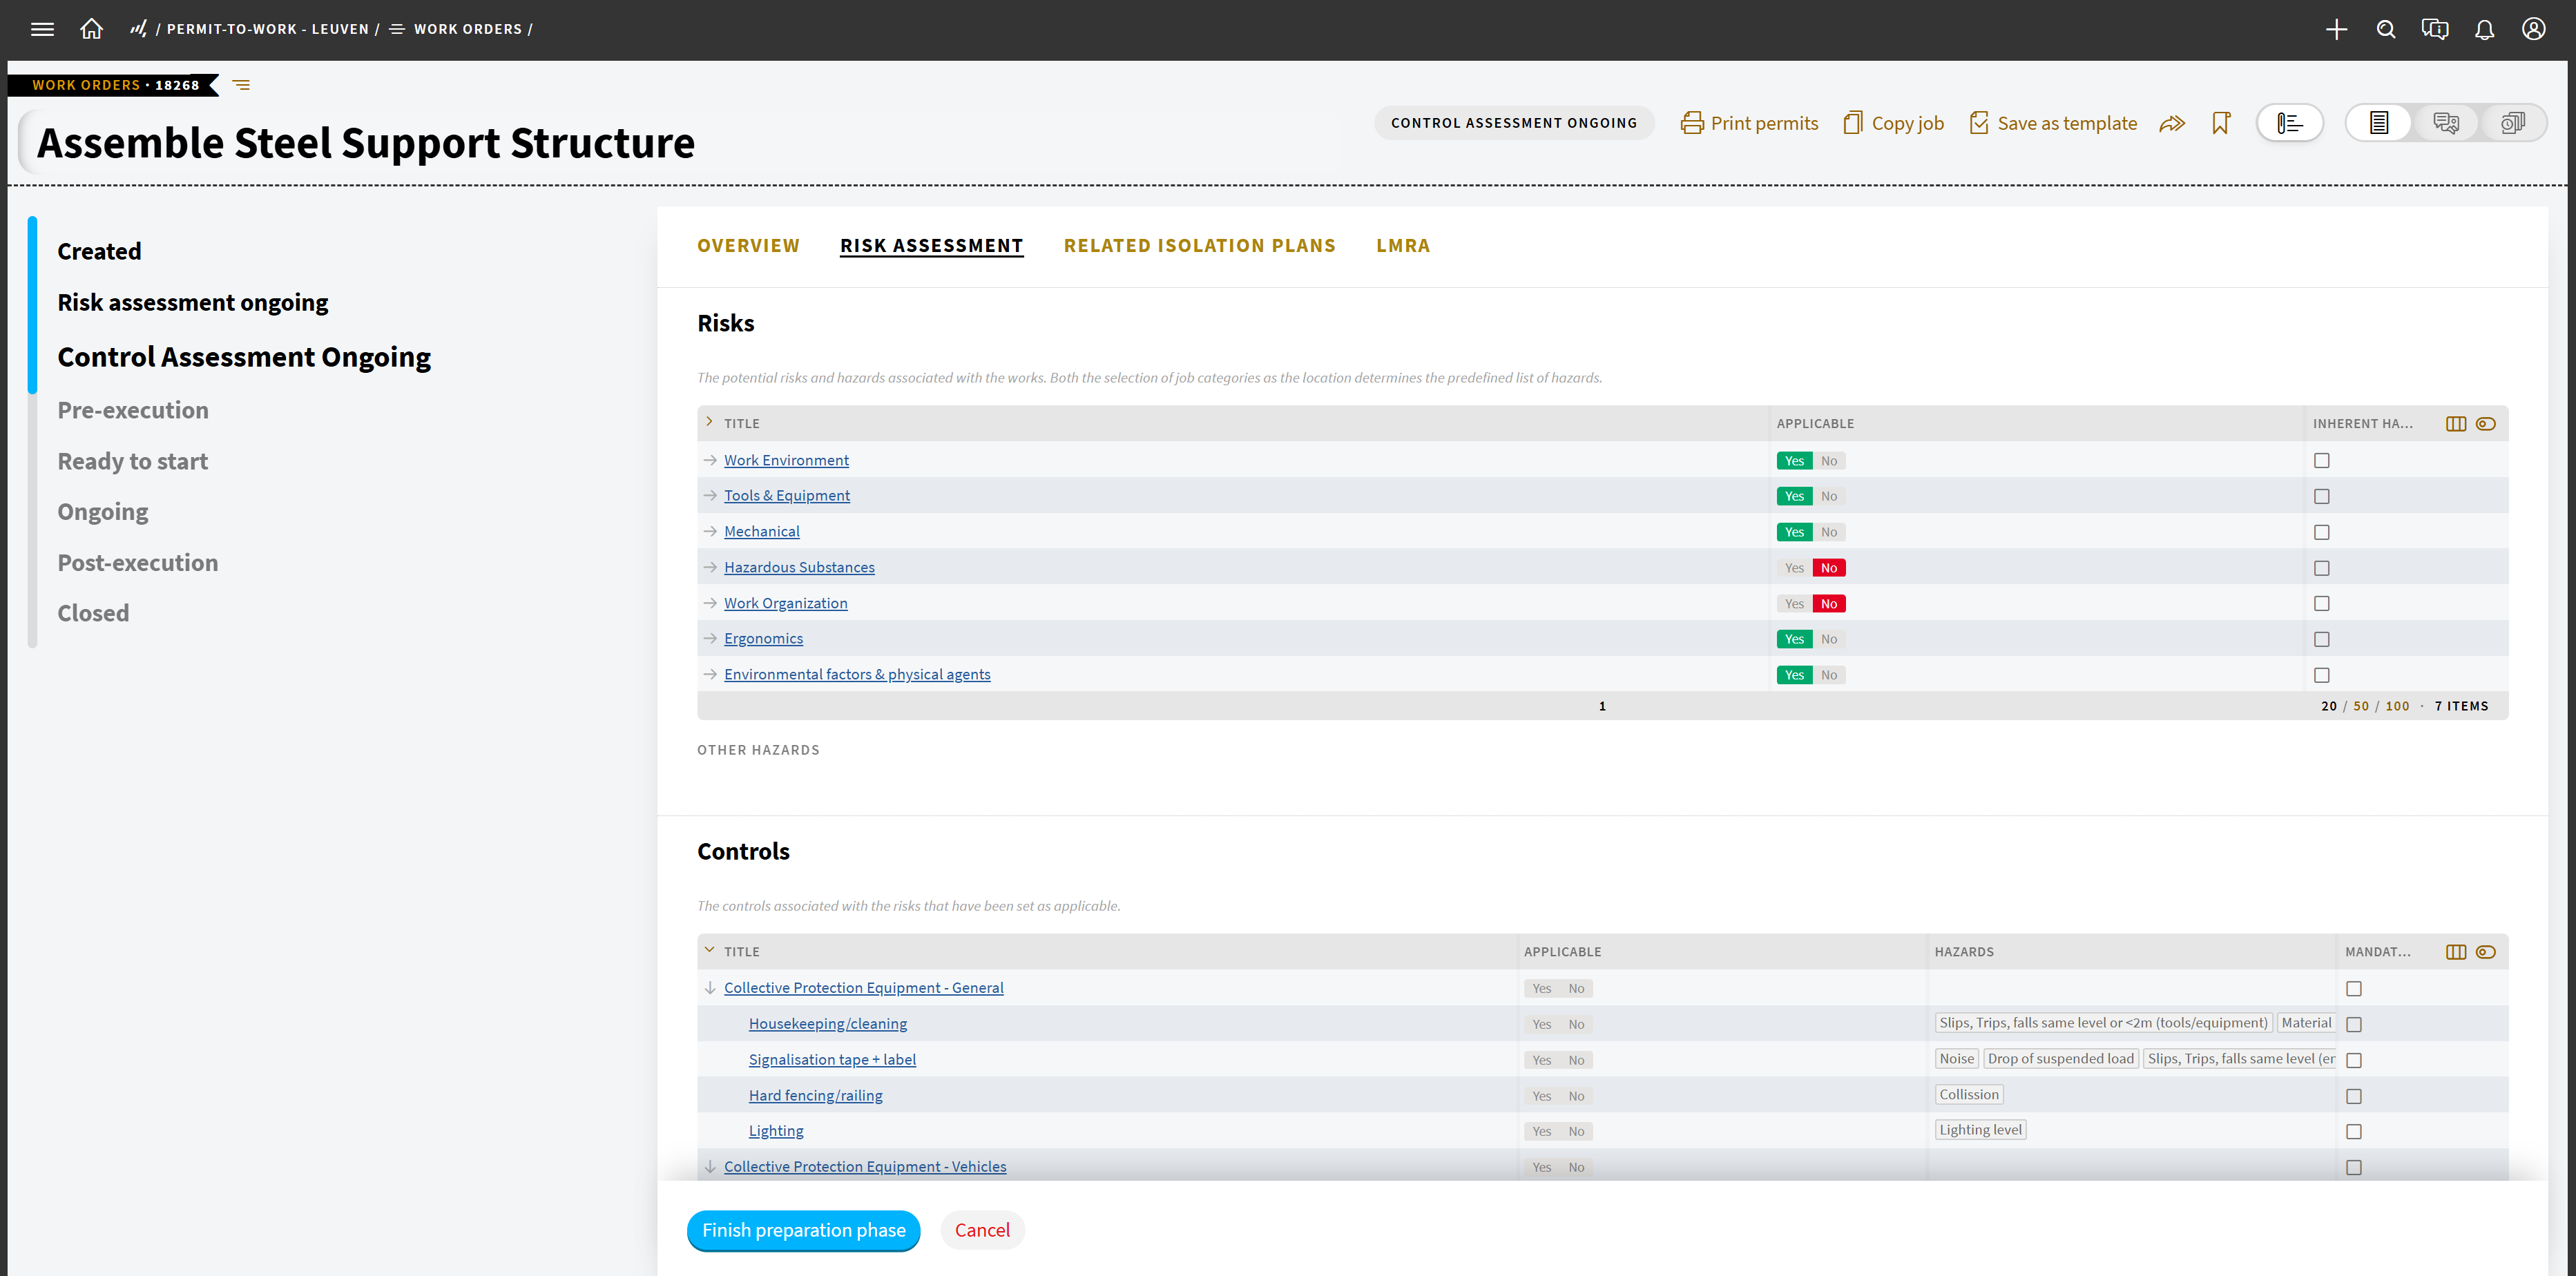Click the Cancel button
The height and width of the screenshot is (1276, 2576).
[x=982, y=1230]
